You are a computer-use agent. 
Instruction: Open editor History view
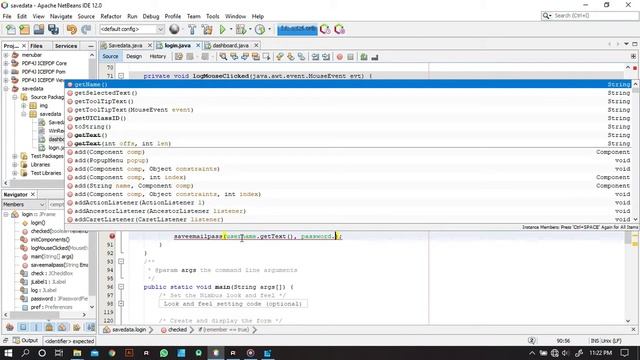pos(158,56)
